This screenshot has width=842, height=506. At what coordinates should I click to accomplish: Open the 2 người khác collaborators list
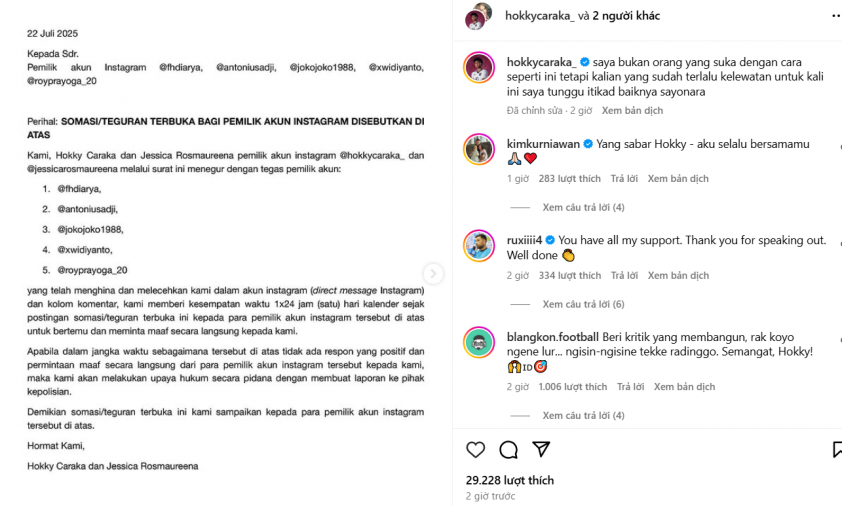click(x=626, y=16)
